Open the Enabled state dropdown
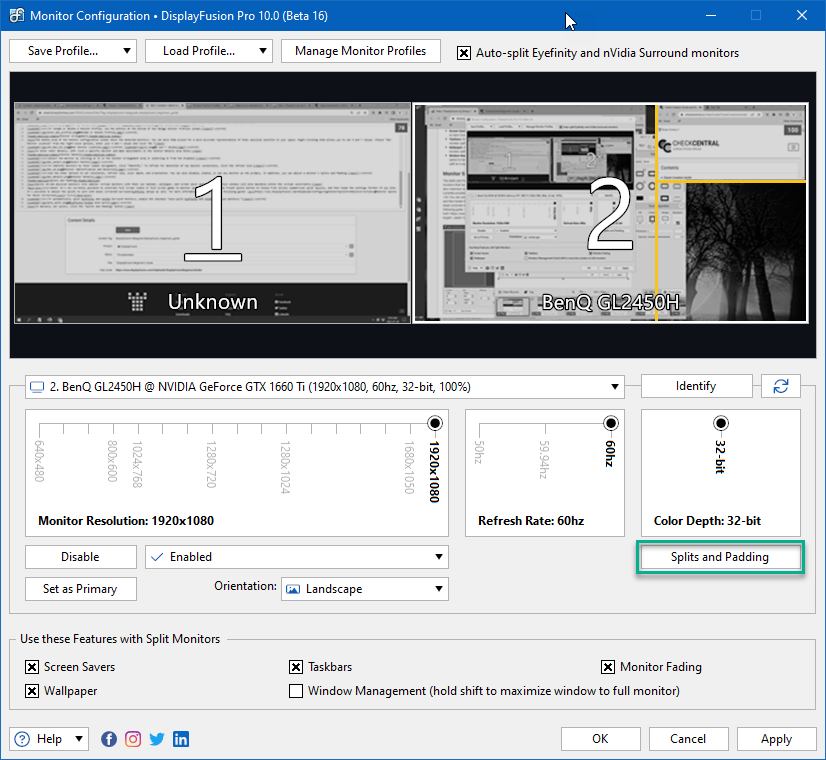 click(x=297, y=557)
